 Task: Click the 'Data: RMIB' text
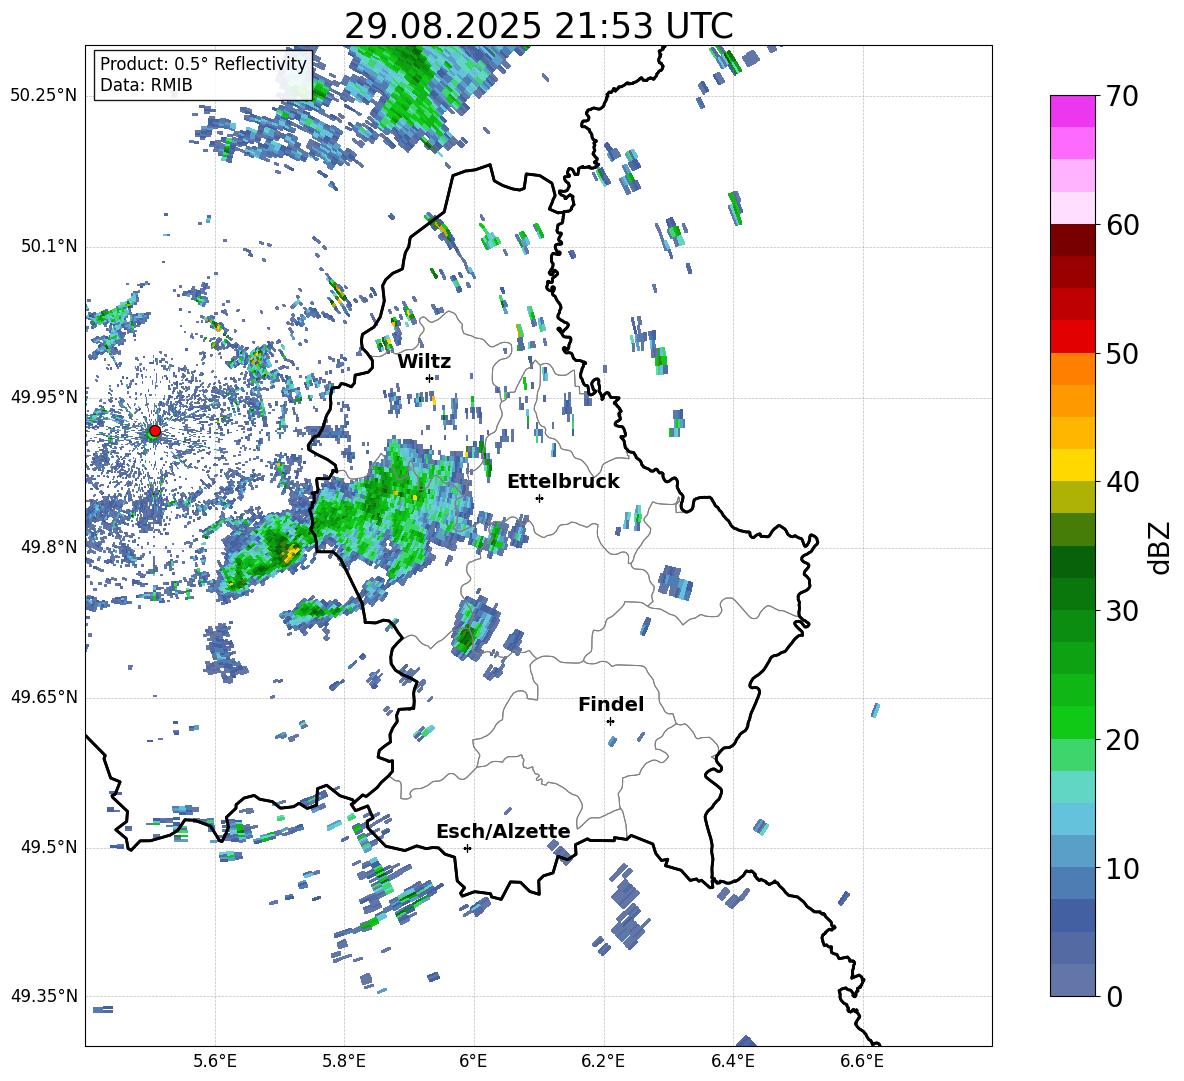pyautogui.click(x=146, y=85)
